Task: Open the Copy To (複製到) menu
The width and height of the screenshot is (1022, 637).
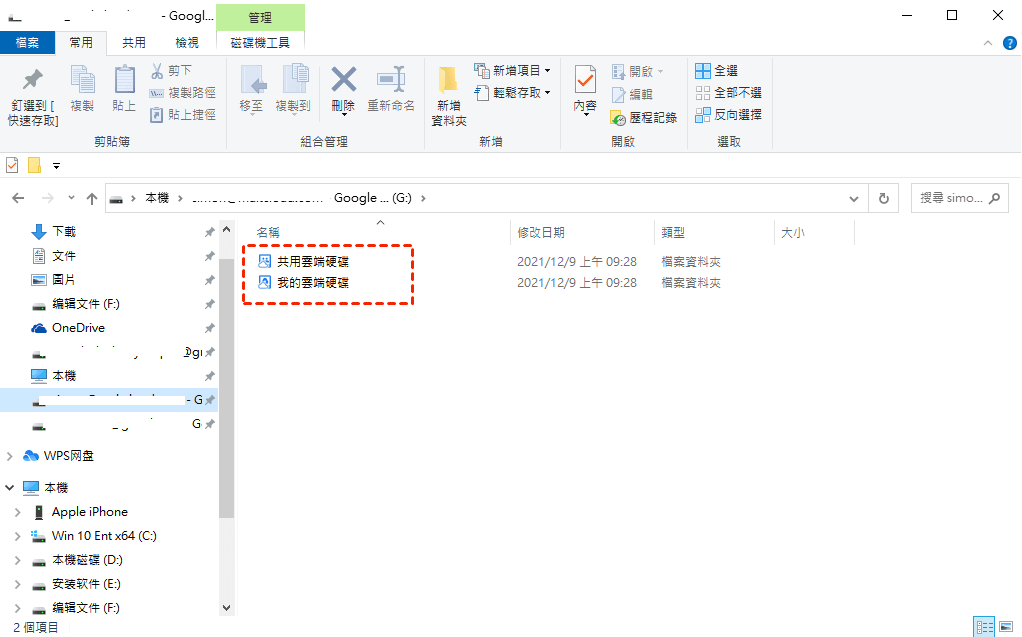Action: tap(293, 89)
